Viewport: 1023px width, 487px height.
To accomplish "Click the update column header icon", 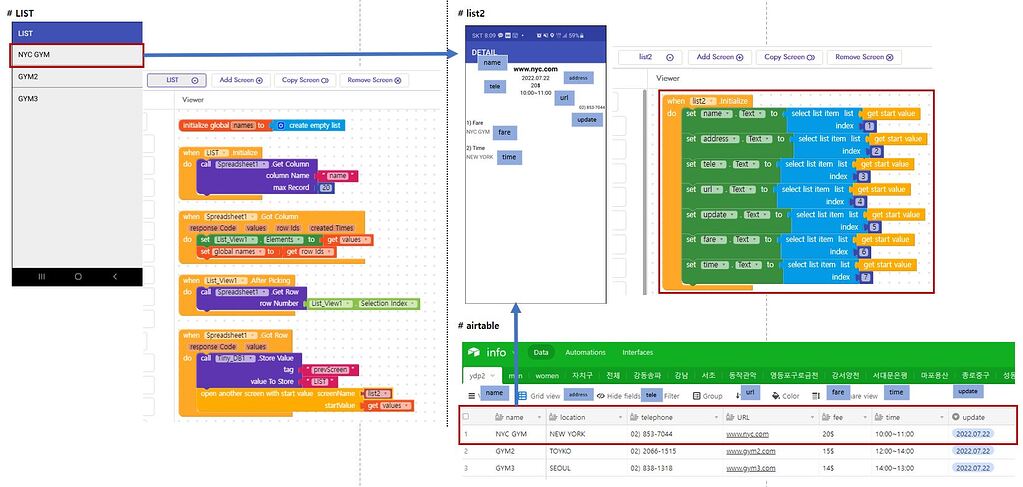I will tap(956, 417).
